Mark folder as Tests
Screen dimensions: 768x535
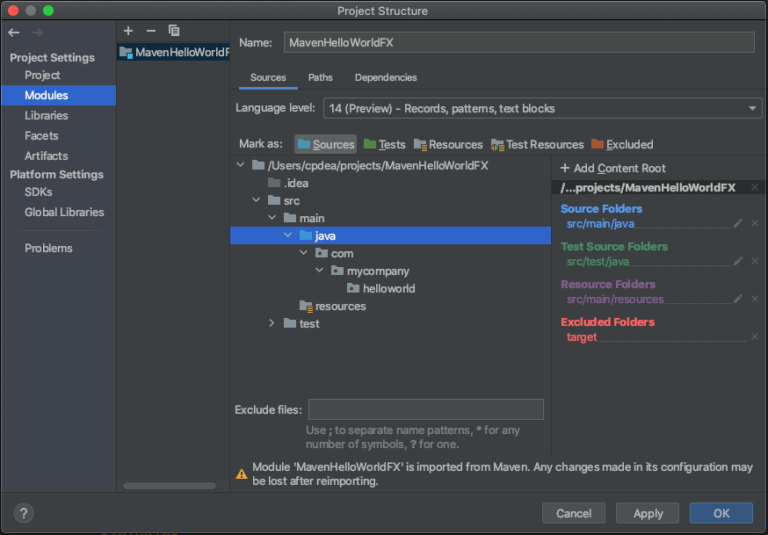pos(384,145)
